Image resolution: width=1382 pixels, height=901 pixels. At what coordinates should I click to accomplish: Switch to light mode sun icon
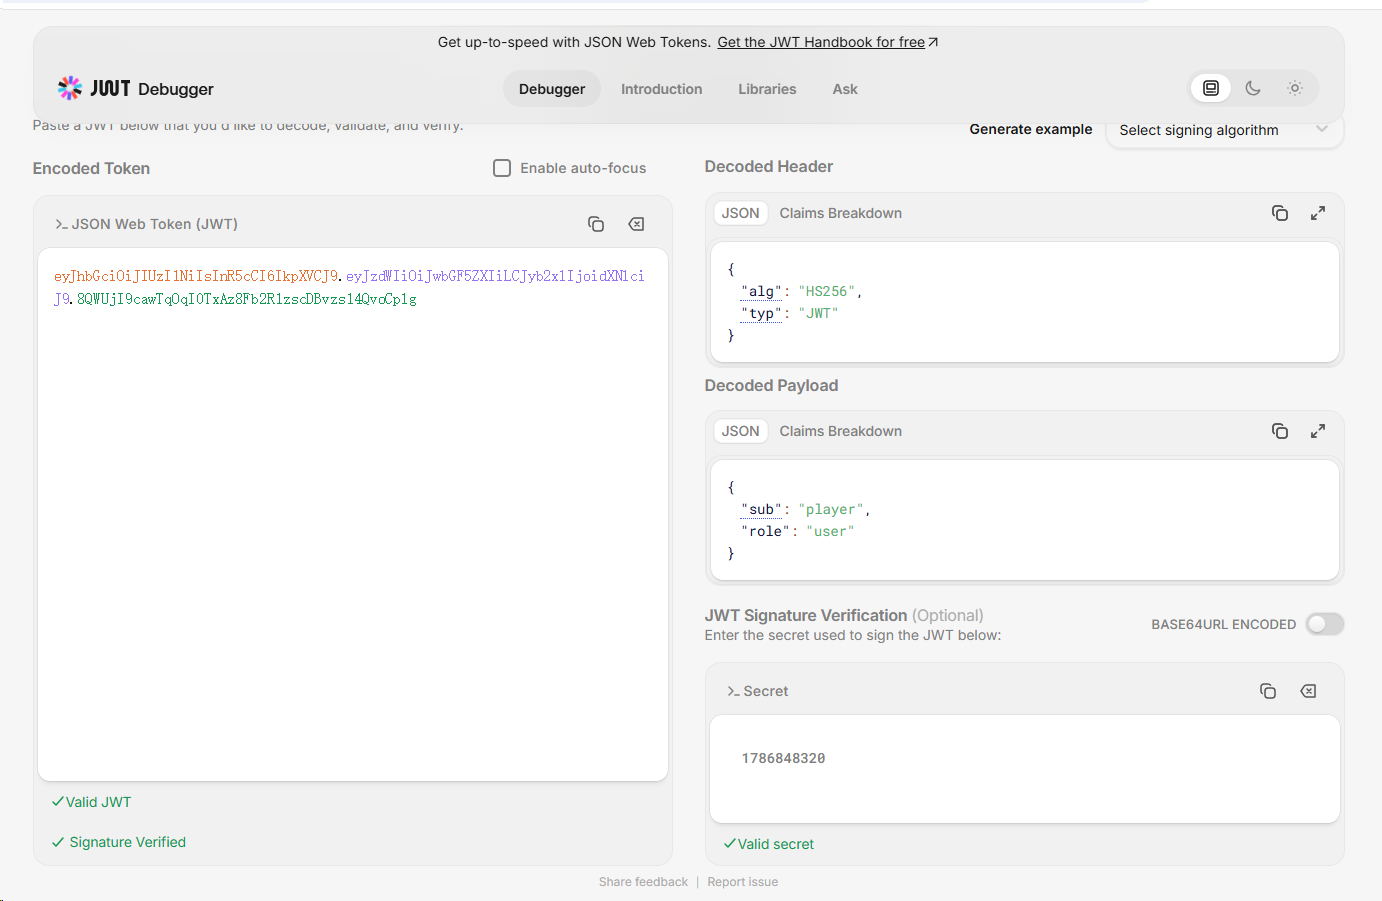[x=1295, y=88]
